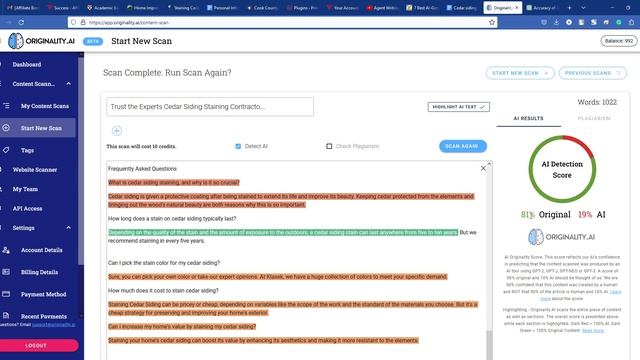Click the Recent Payments document icon
640x360 pixels.
[6, 316]
